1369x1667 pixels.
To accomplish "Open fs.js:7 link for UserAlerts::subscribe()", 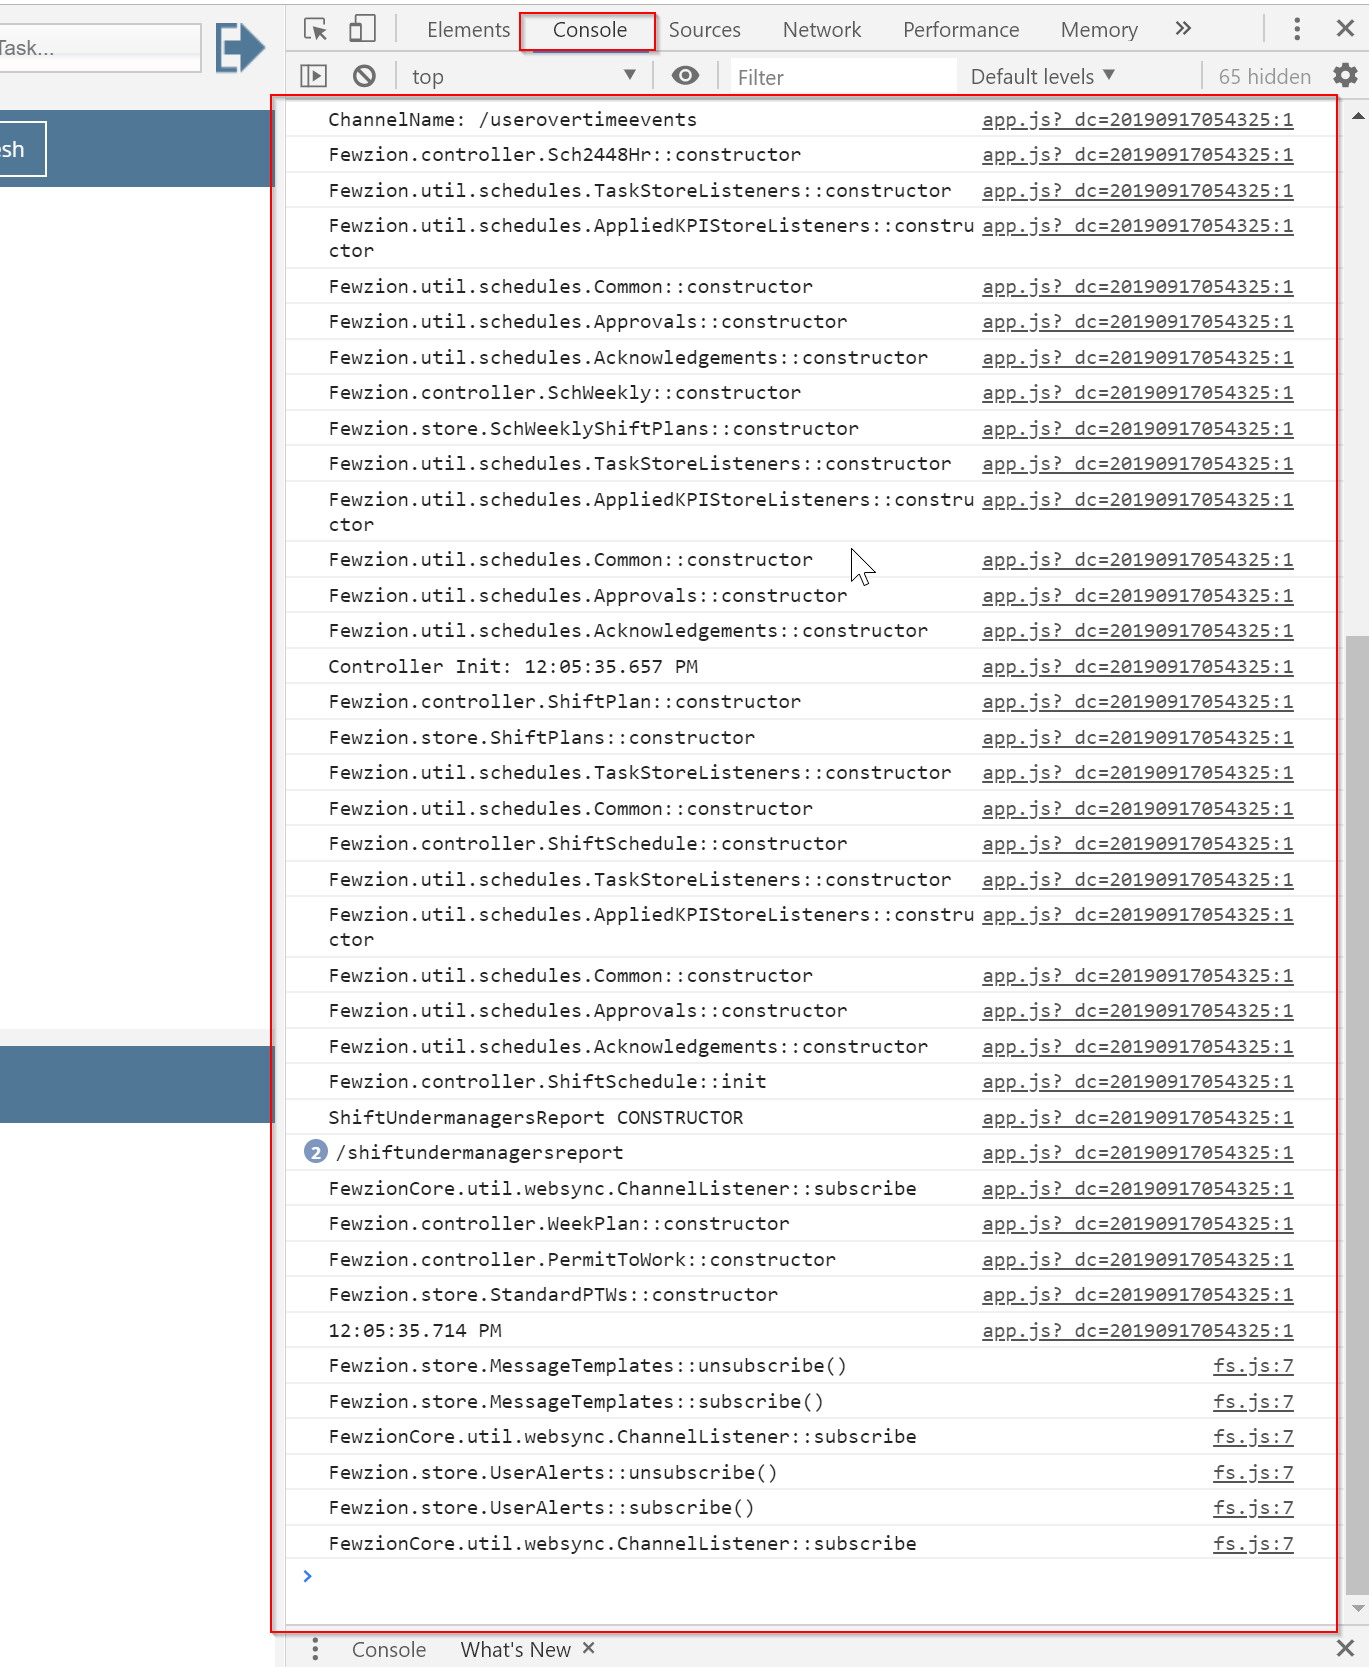I will pos(1253,1508).
